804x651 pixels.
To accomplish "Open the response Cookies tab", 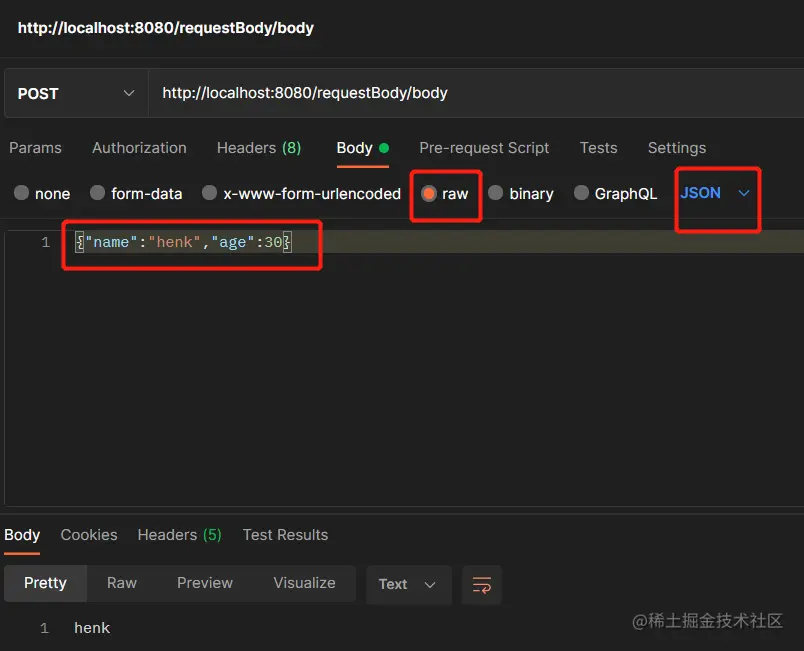I will coord(89,535).
